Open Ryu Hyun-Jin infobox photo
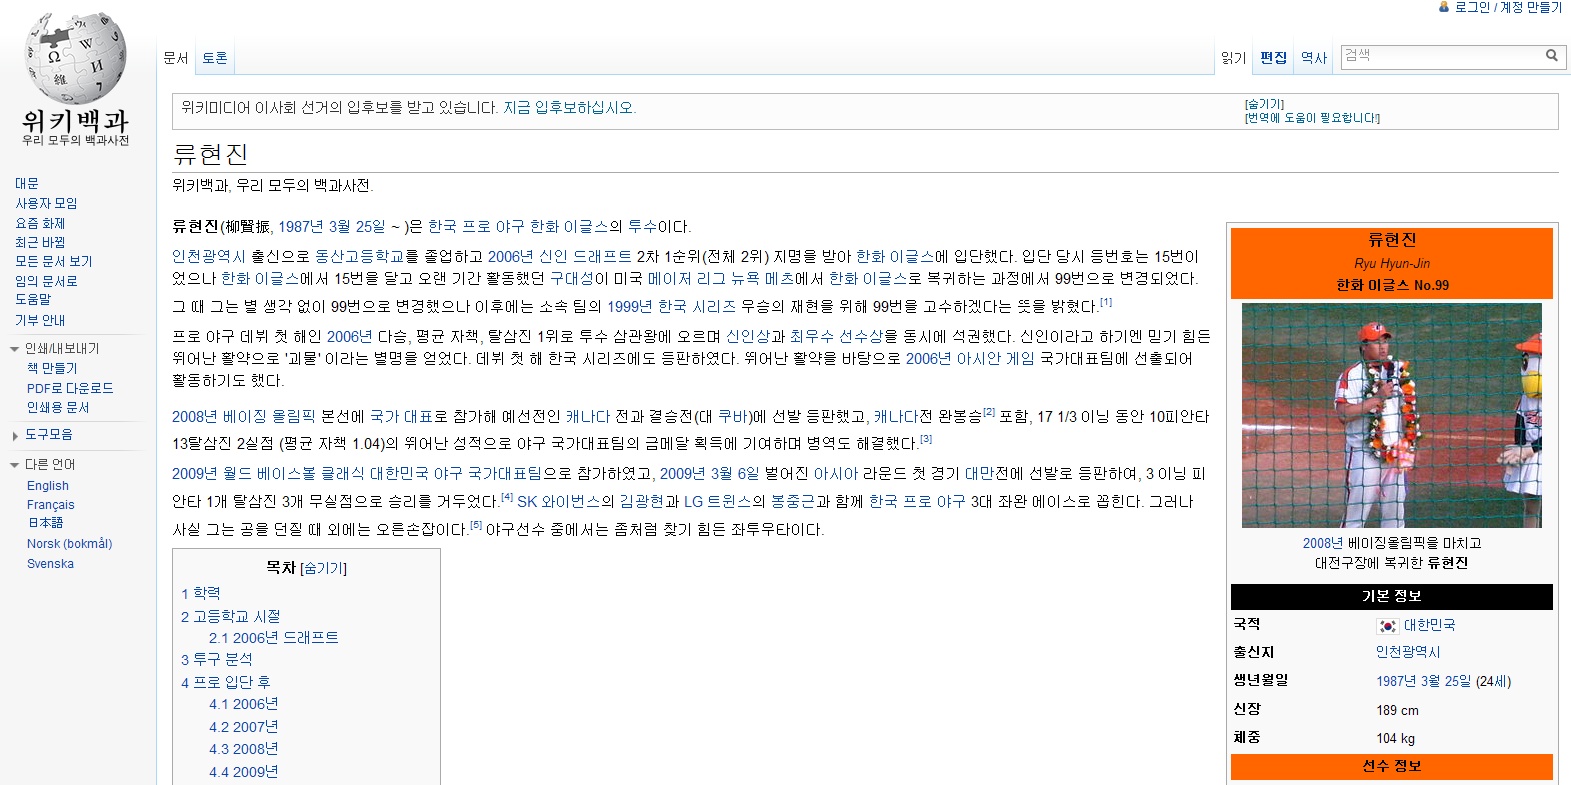The image size is (1571, 785). 1392,415
